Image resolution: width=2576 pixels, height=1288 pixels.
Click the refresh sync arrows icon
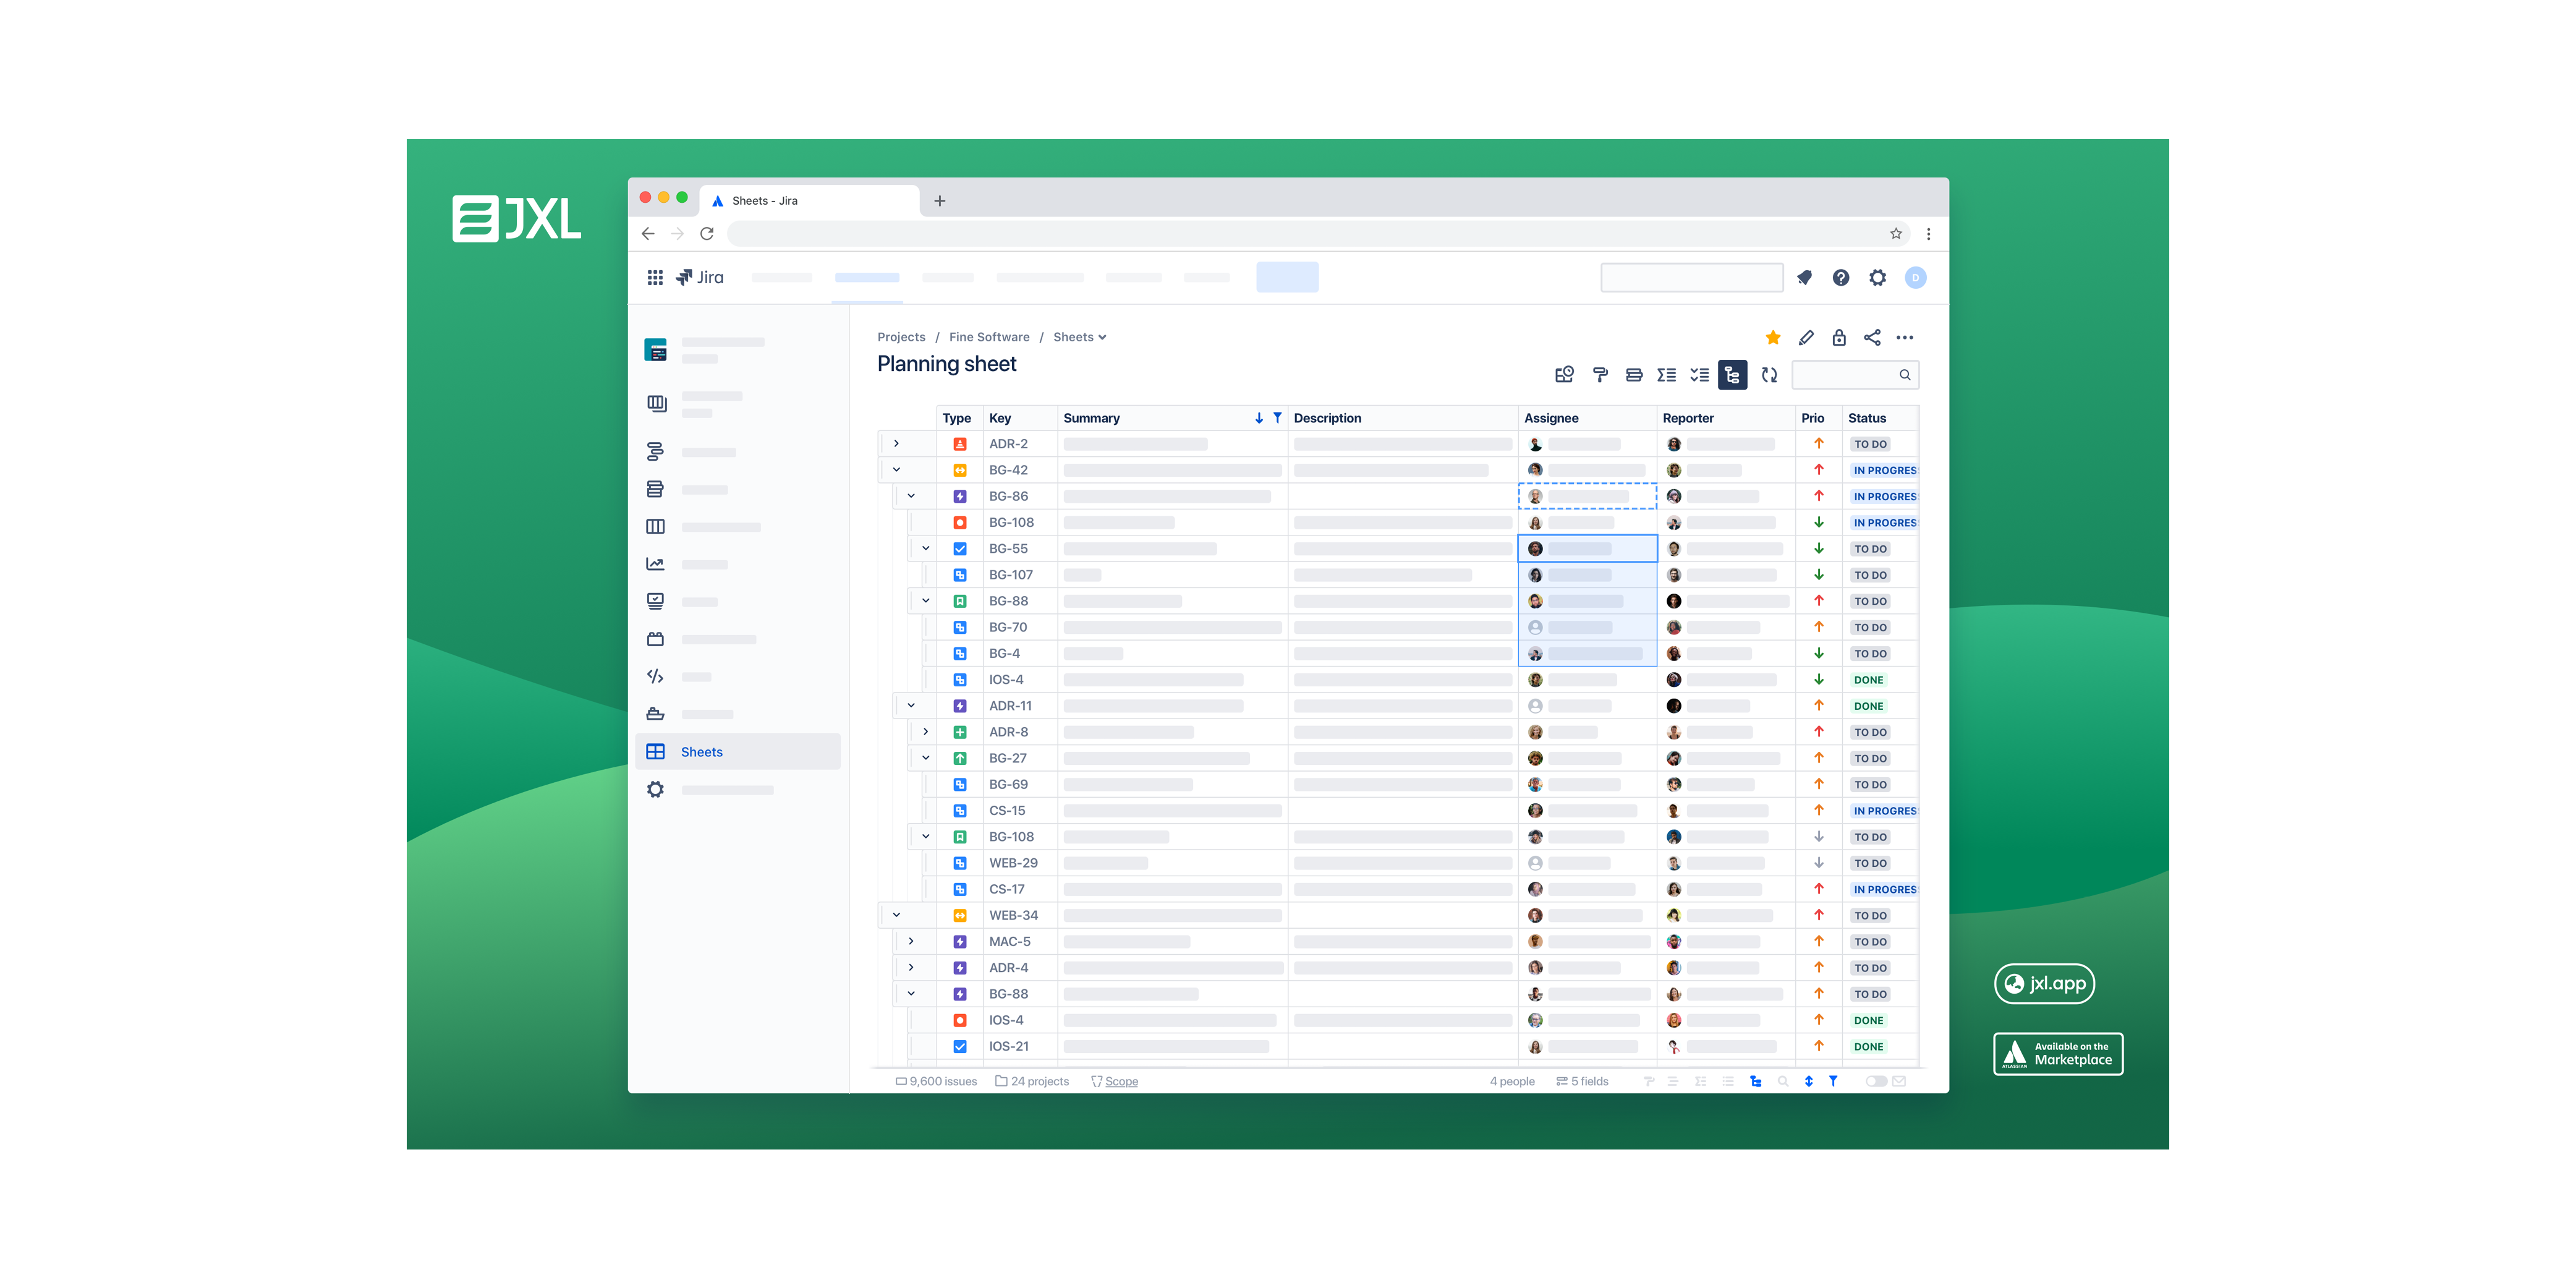coord(1769,375)
